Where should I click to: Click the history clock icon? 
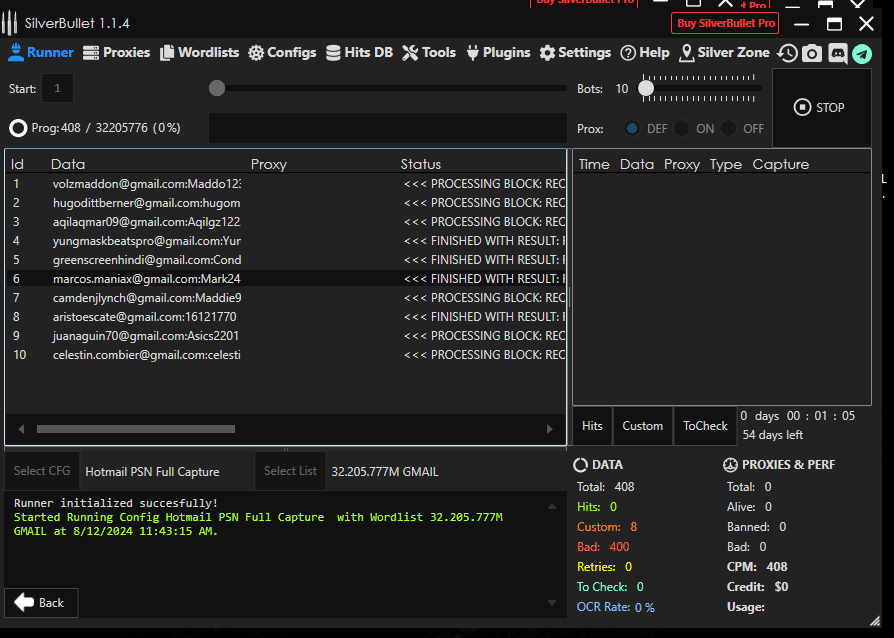(x=788, y=53)
